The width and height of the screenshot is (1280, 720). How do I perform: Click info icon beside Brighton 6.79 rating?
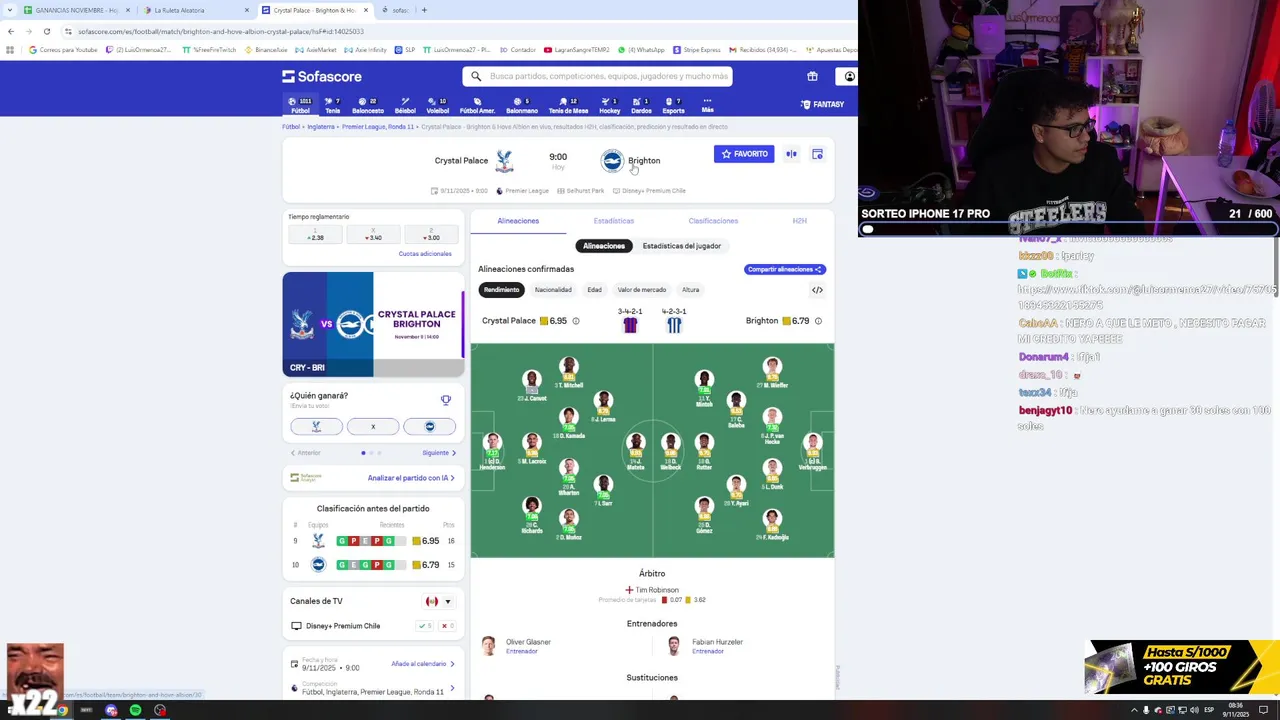point(818,321)
